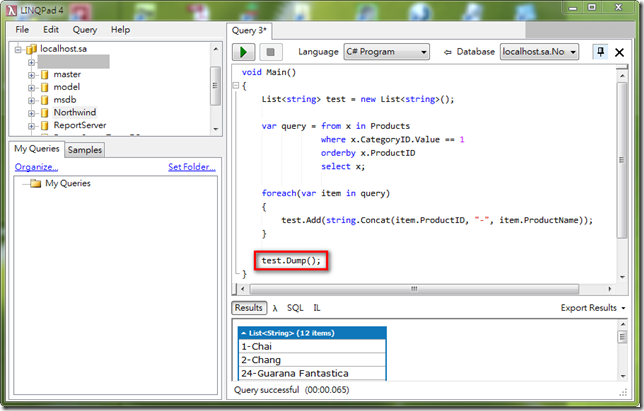Viewport: 644px width, 411px height.
Task: Open the Export Results dropdown
Action: pos(593,308)
